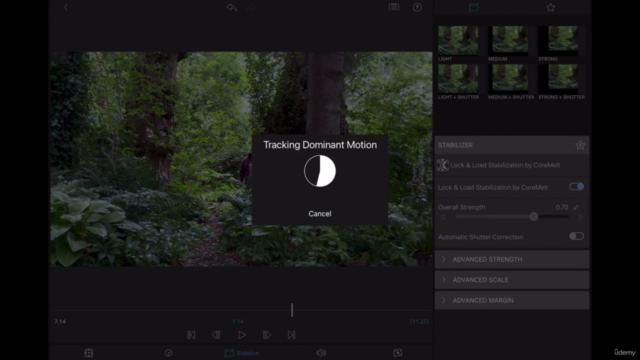Viewport: 640px width, 360px height.
Task: Click the blue 7.14 playhead time
Action: (x=238, y=322)
